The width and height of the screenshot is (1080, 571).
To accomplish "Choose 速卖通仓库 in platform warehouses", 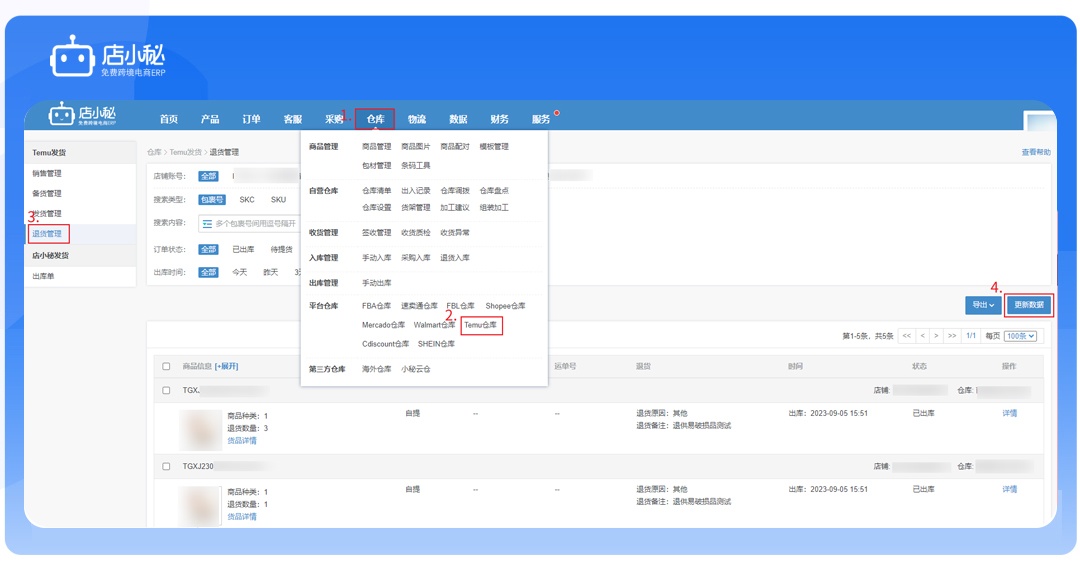I will (419, 306).
